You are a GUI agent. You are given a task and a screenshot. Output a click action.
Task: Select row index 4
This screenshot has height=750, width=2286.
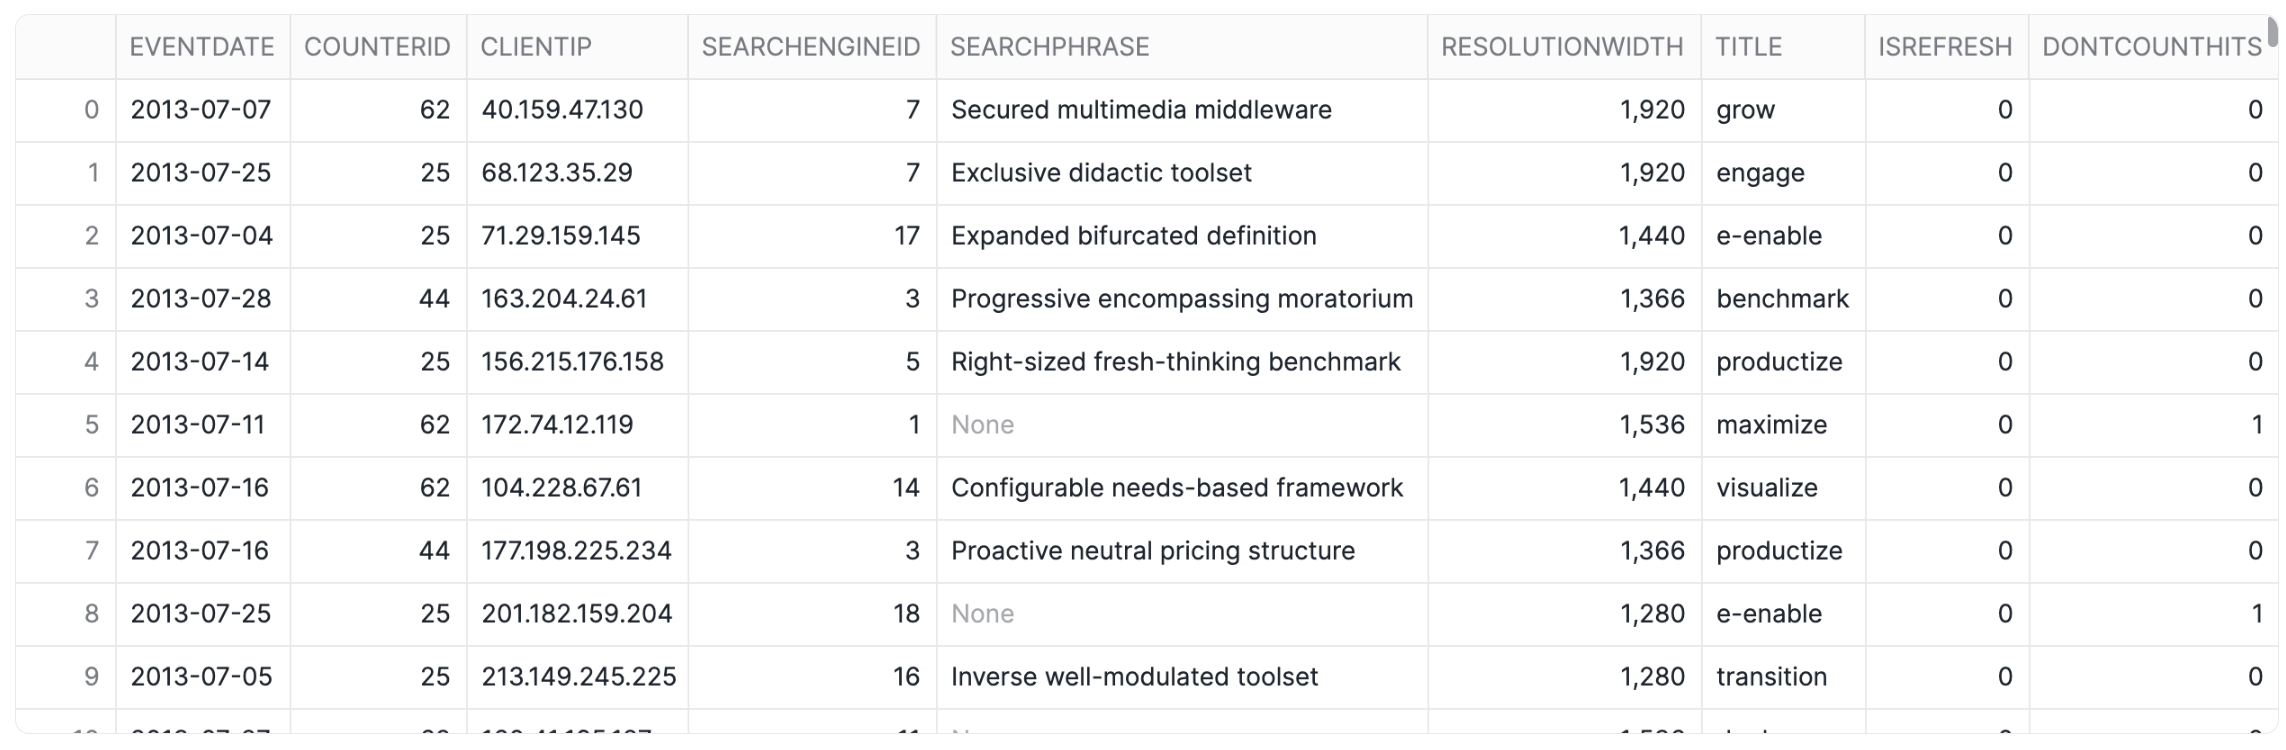click(x=91, y=362)
